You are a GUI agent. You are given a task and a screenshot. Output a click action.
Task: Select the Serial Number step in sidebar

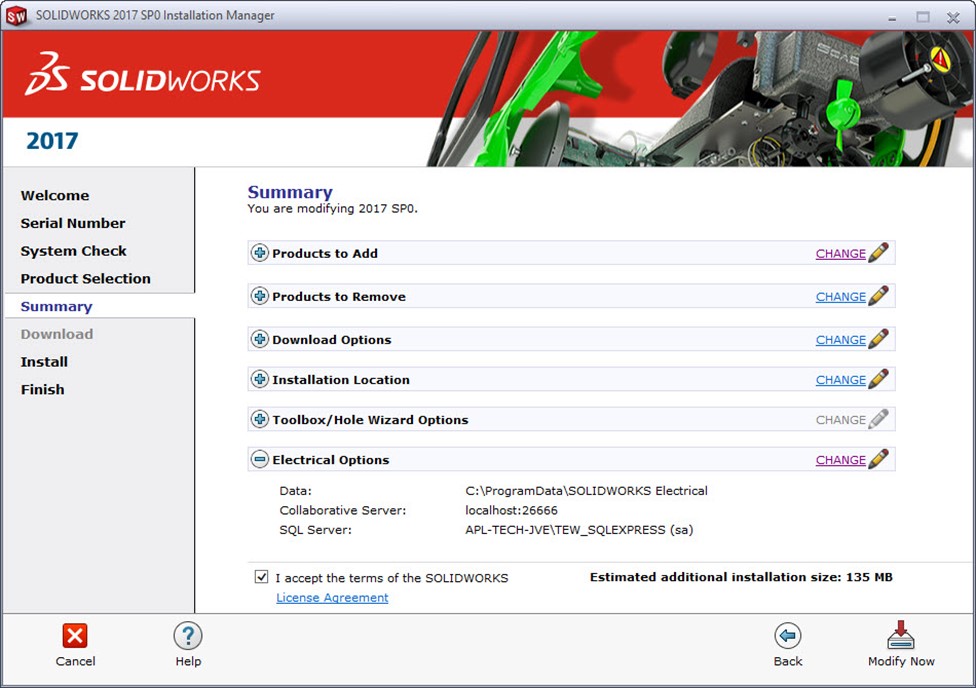[73, 223]
